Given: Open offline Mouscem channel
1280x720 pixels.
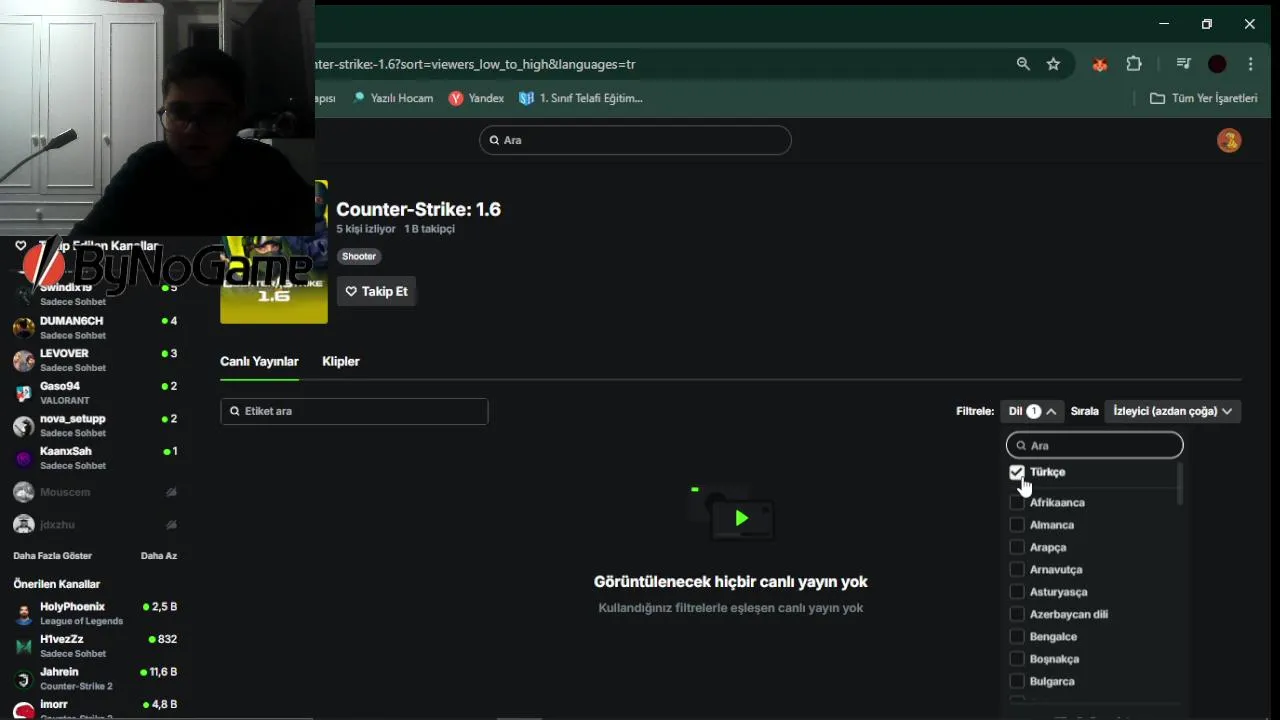Looking at the screenshot, I should coord(95,492).
